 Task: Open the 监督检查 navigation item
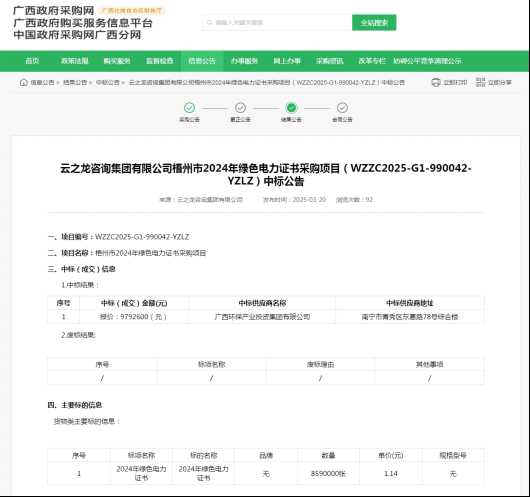pos(160,61)
